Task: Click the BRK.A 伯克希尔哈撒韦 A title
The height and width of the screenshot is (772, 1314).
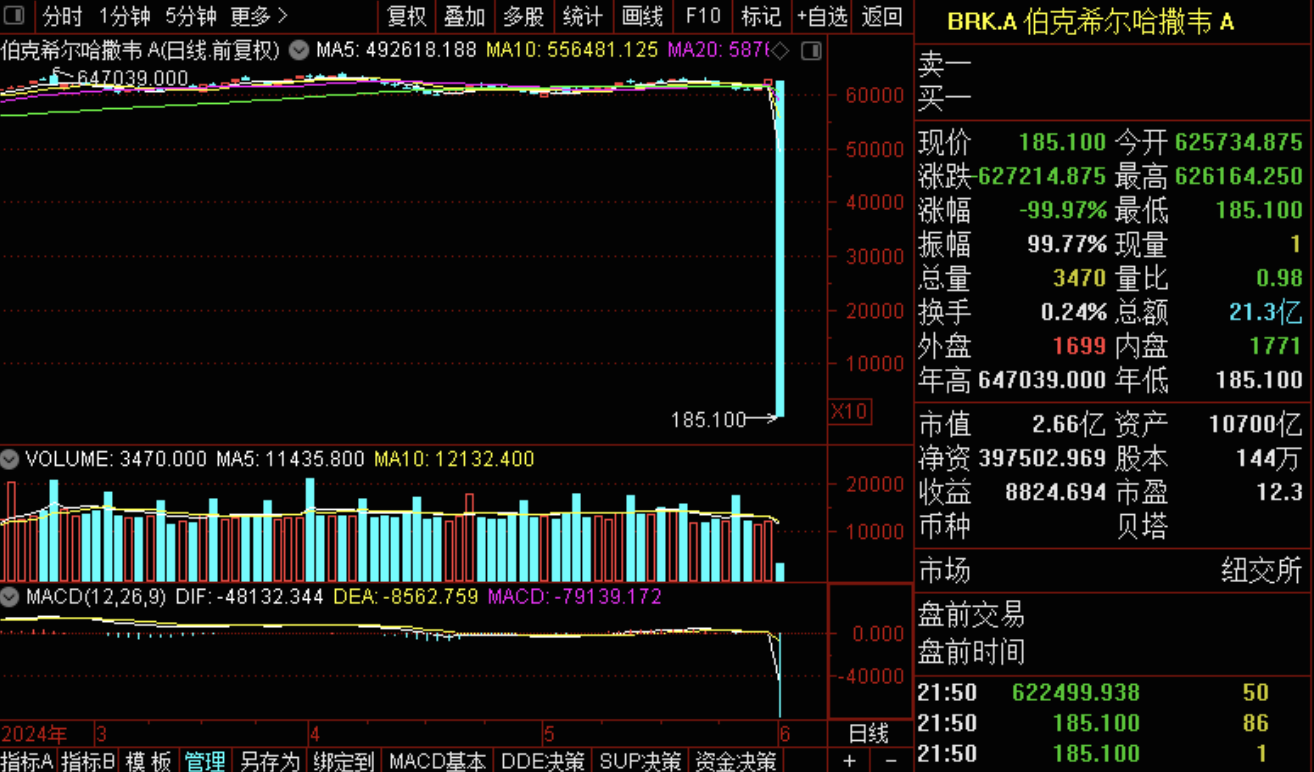Action: (x=1091, y=21)
